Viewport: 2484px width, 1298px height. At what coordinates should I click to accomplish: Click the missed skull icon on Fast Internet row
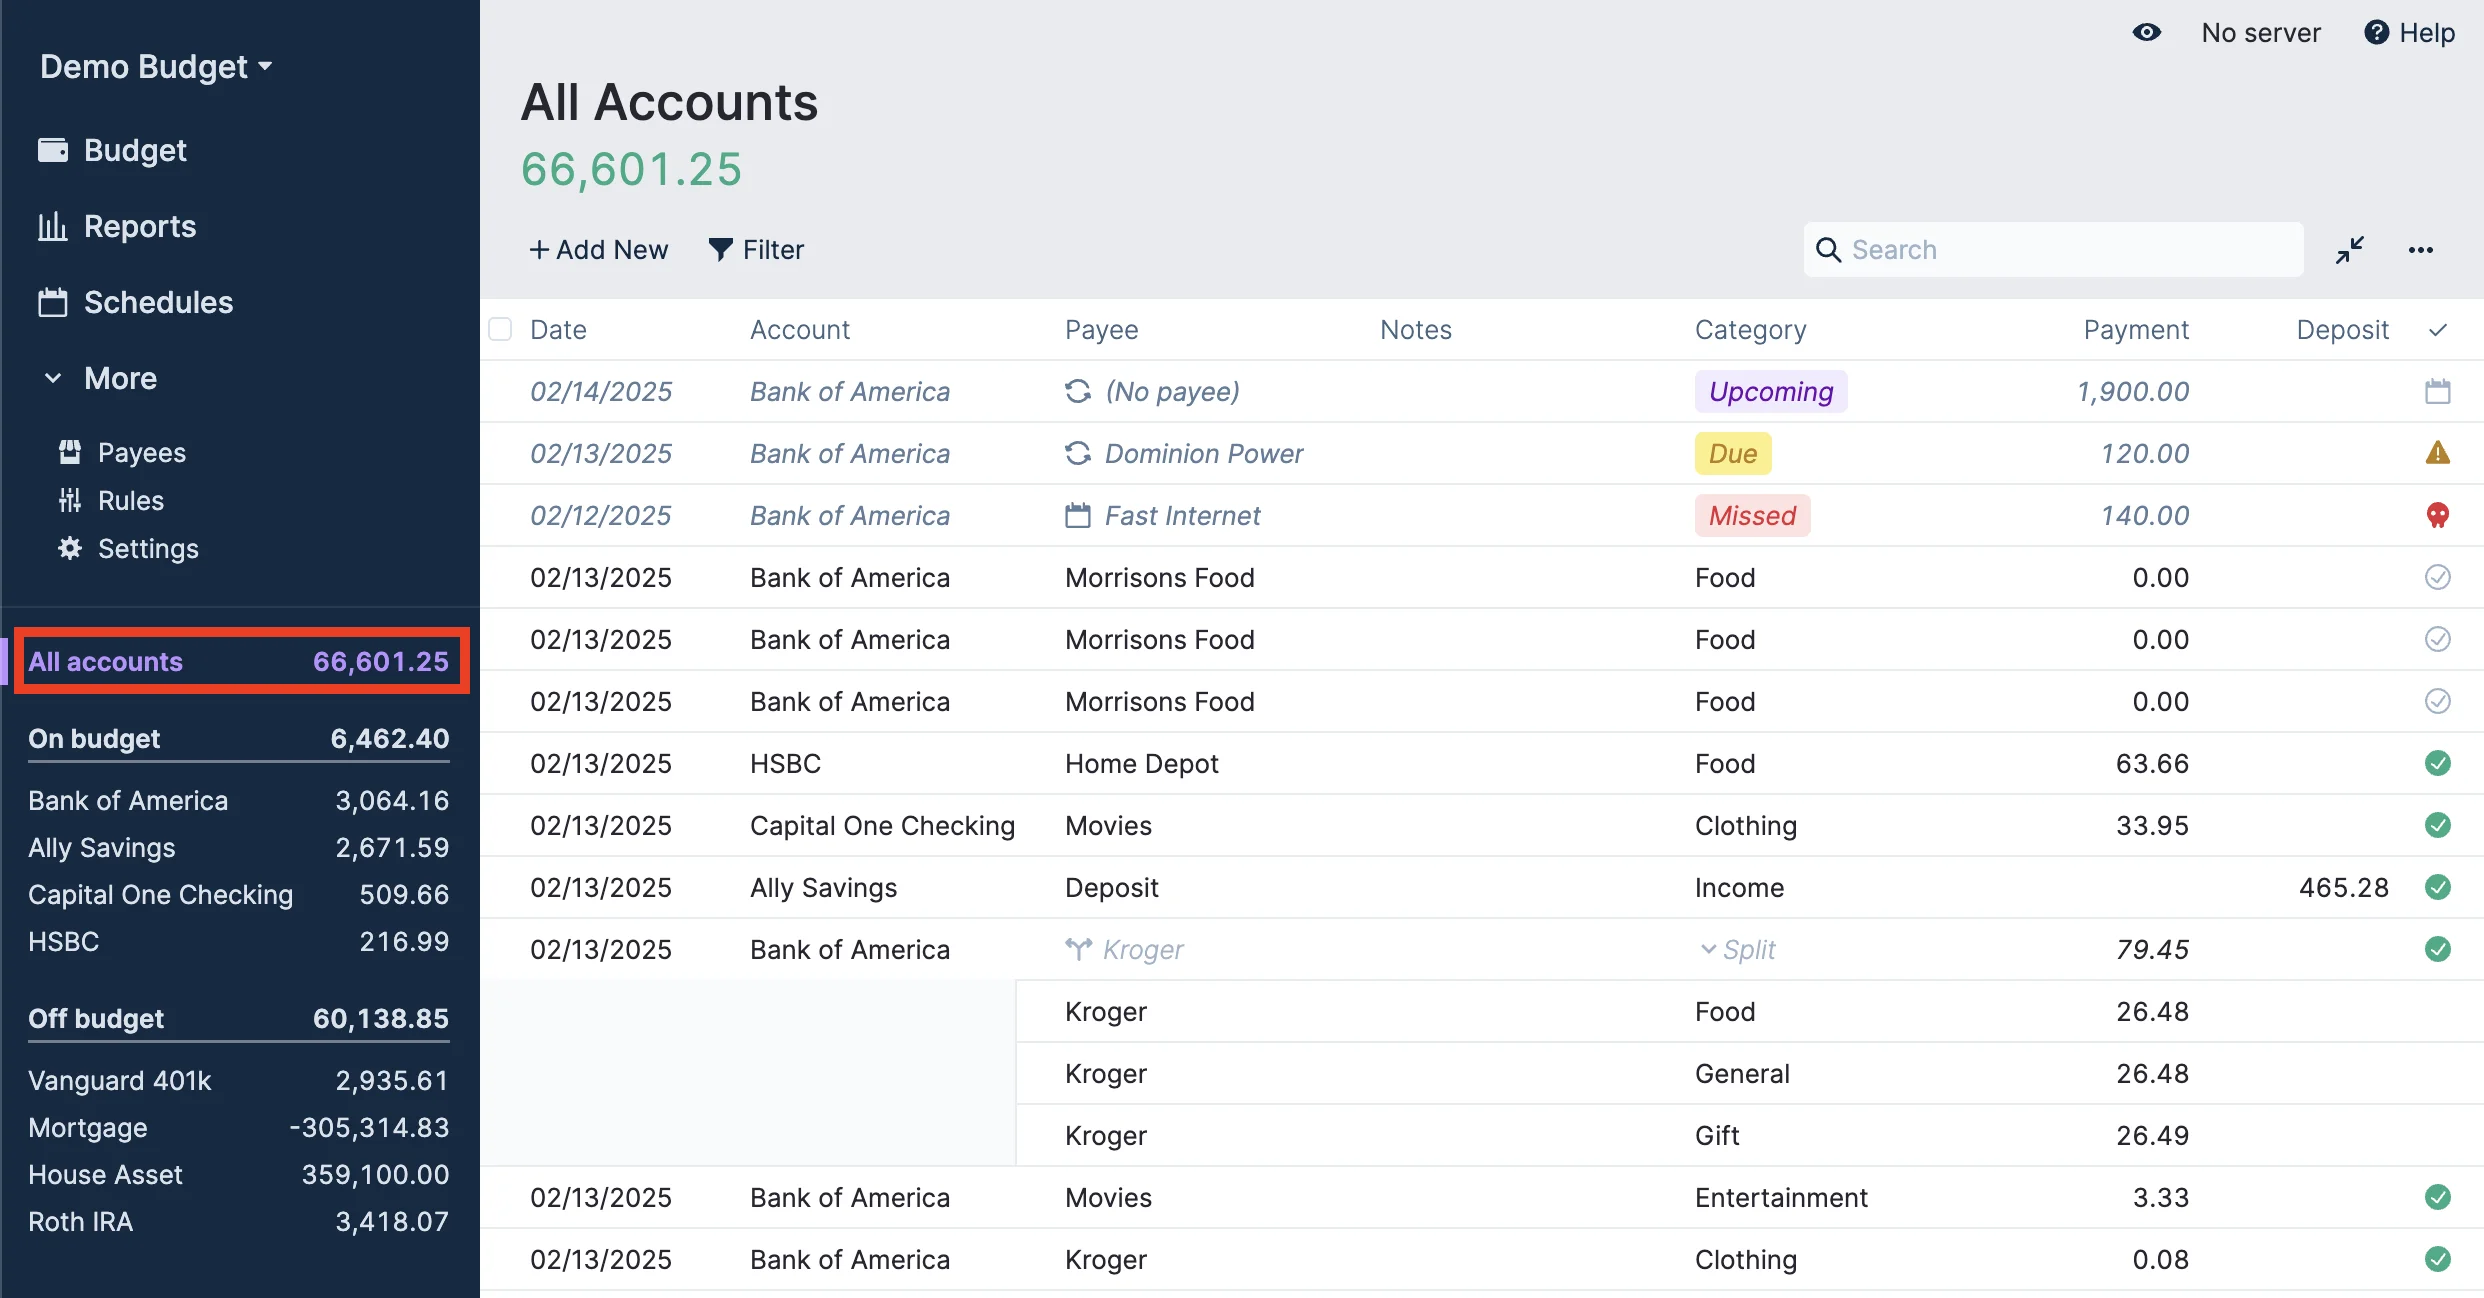pos(2437,516)
